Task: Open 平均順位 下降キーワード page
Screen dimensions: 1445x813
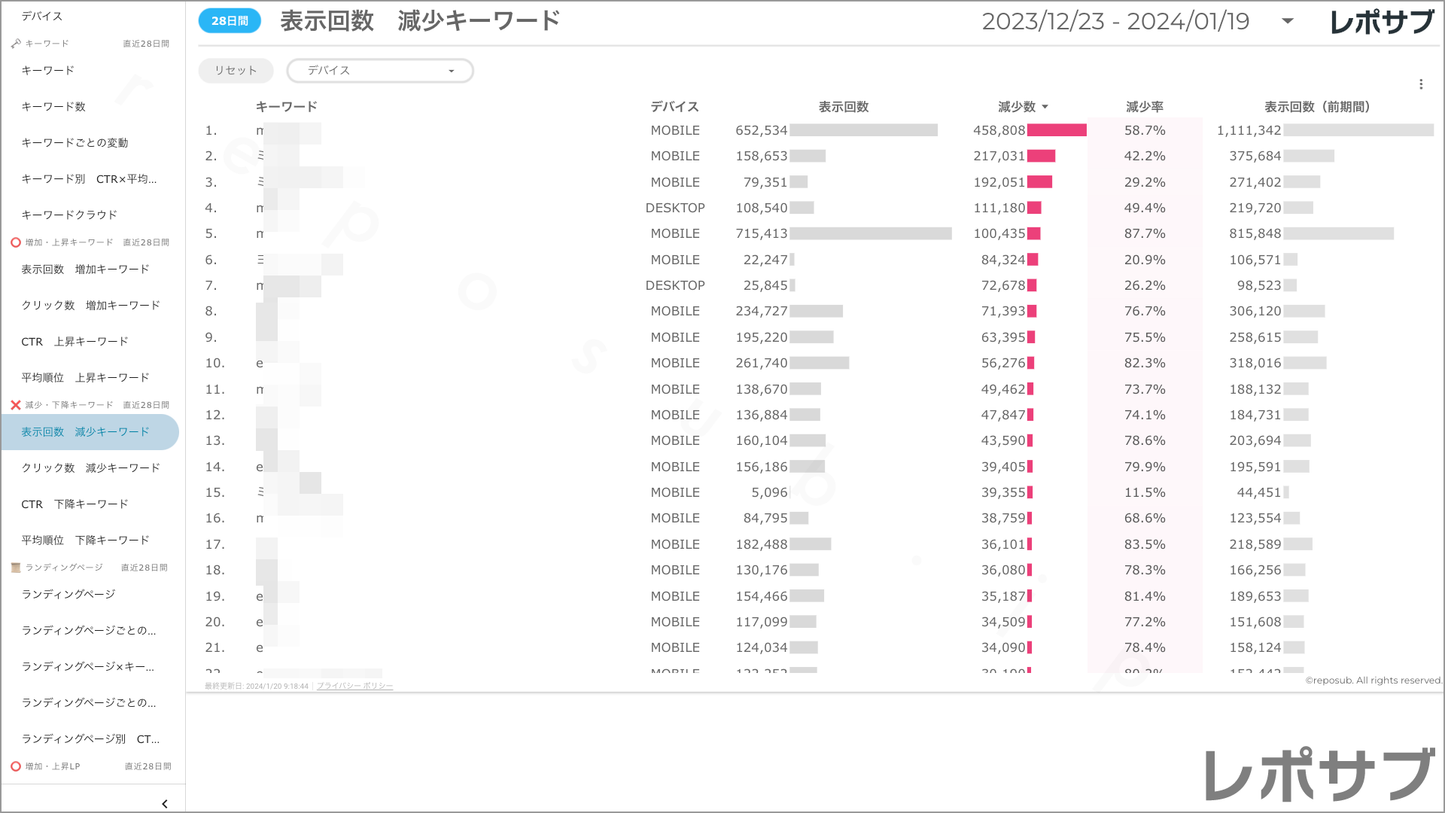Action: click(x=85, y=540)
